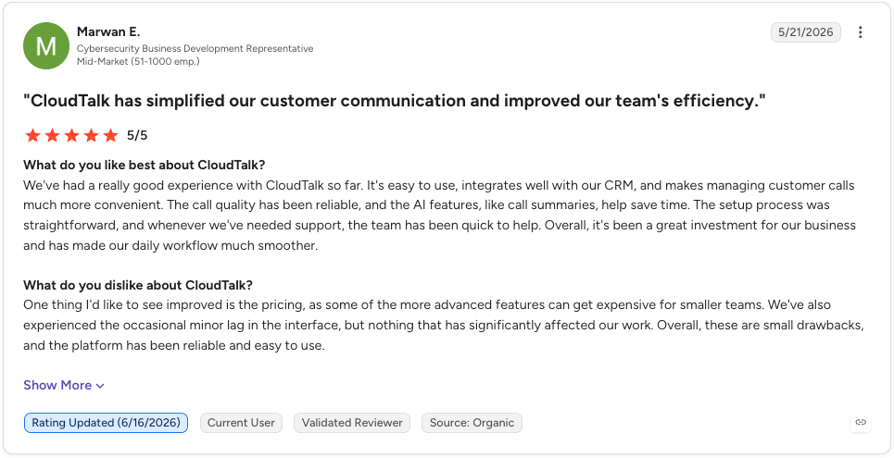Open the three-dot review options menu
This screenshot has width=894, height=458.
[x=860, y=33]
